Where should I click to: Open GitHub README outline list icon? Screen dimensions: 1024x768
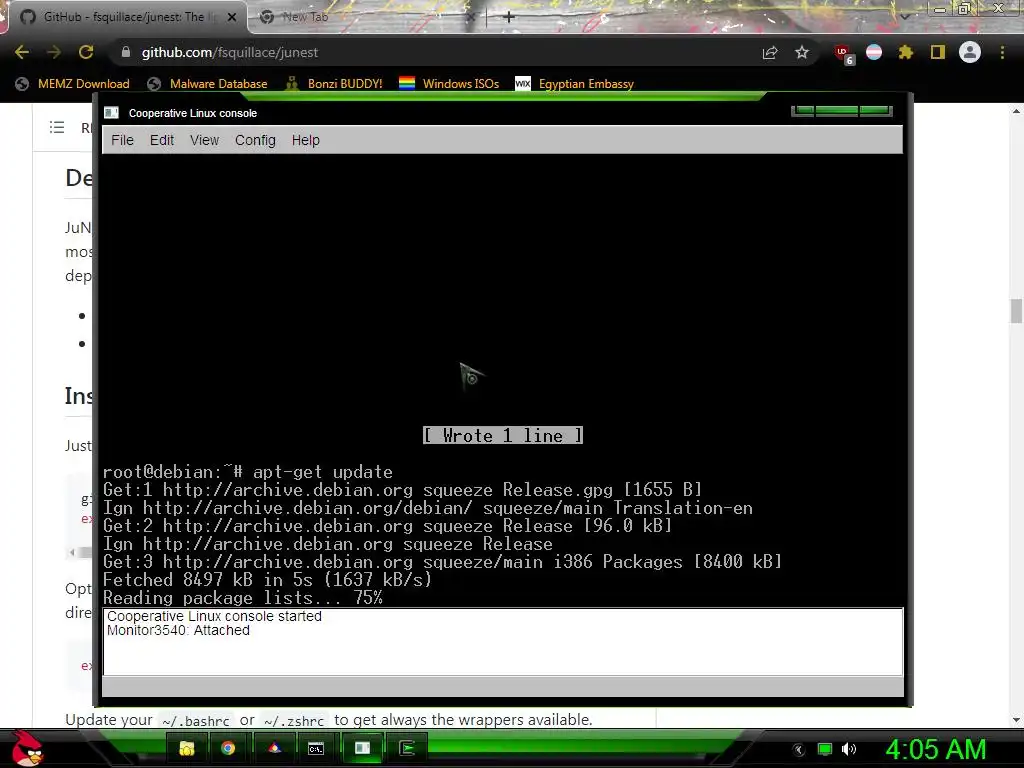[57, 127]
